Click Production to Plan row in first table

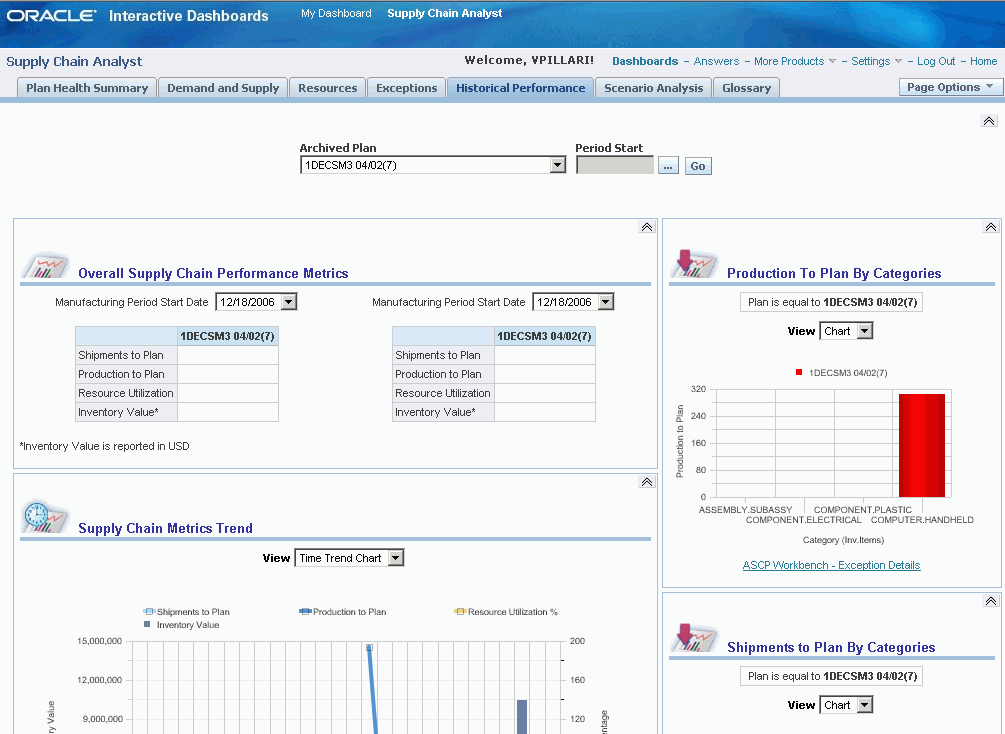click(x=177, y=374)
